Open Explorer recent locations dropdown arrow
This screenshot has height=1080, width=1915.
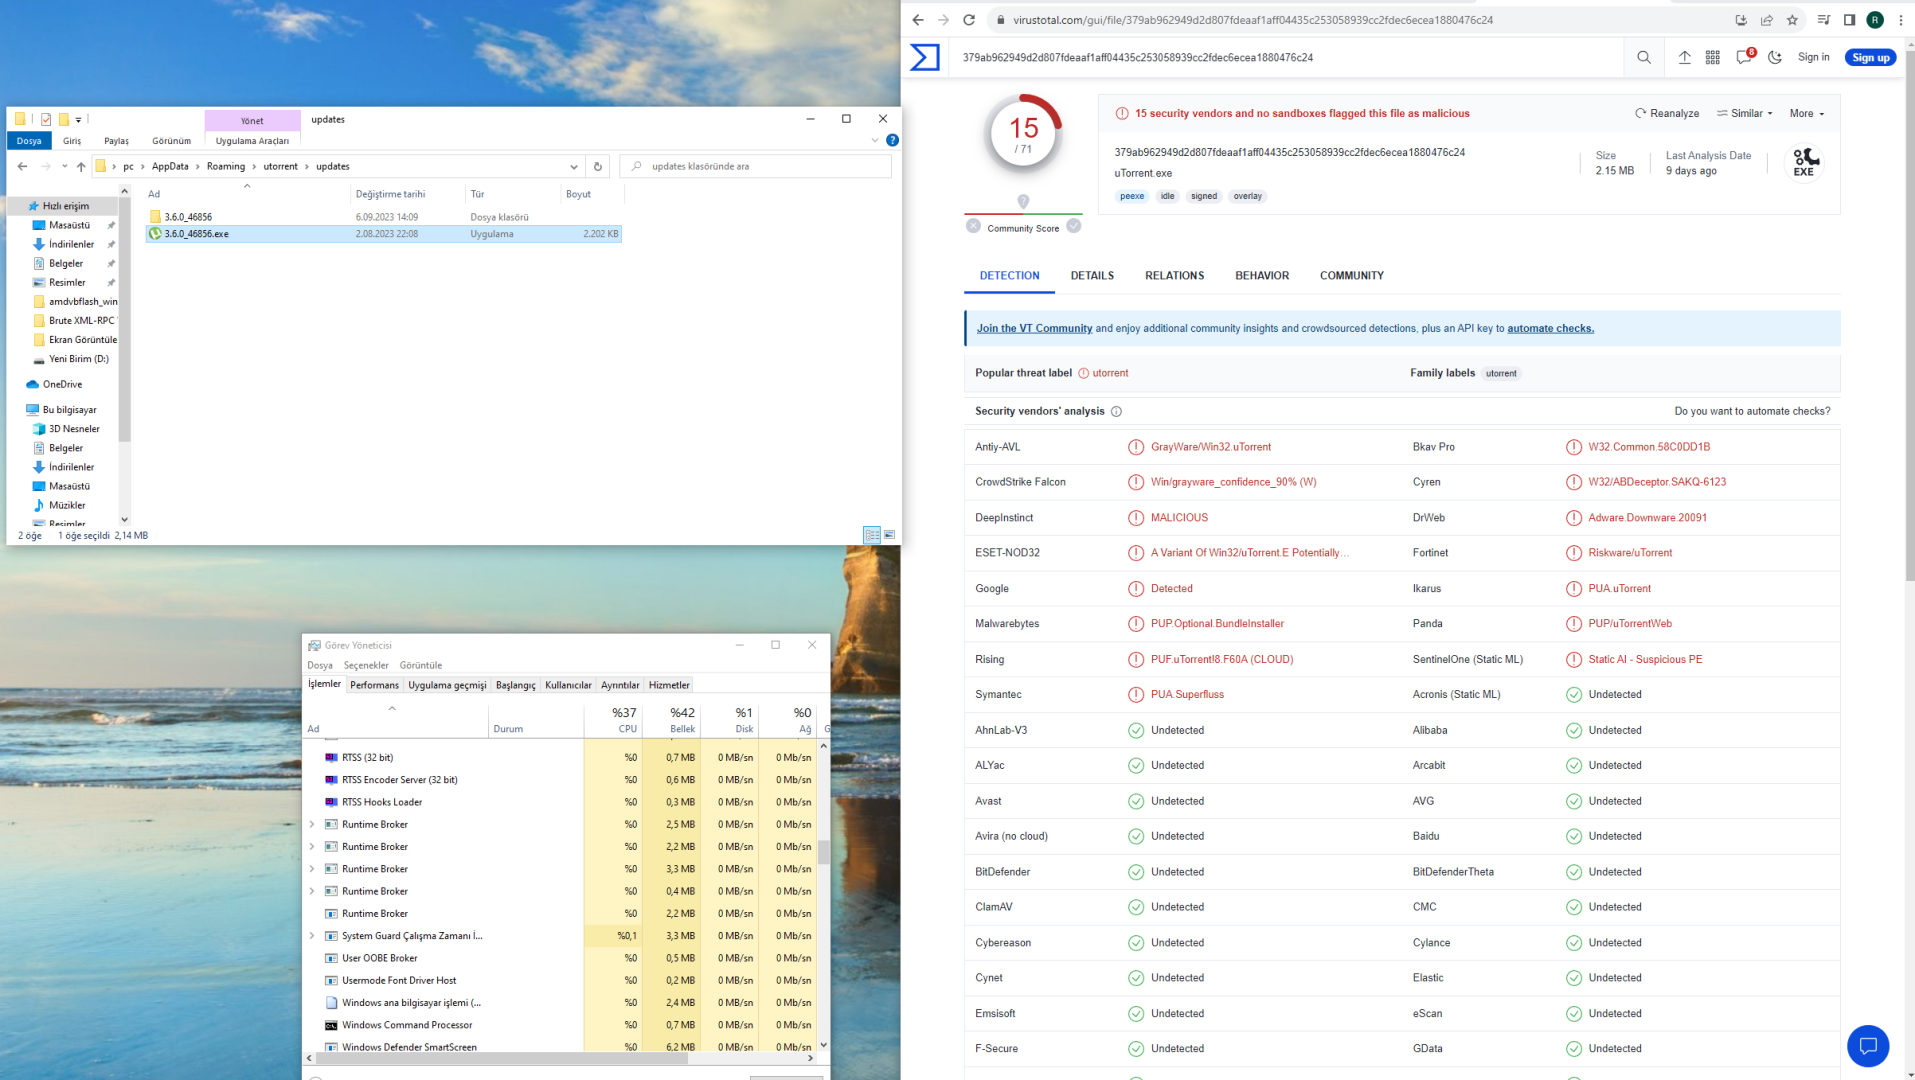[64, 167]
